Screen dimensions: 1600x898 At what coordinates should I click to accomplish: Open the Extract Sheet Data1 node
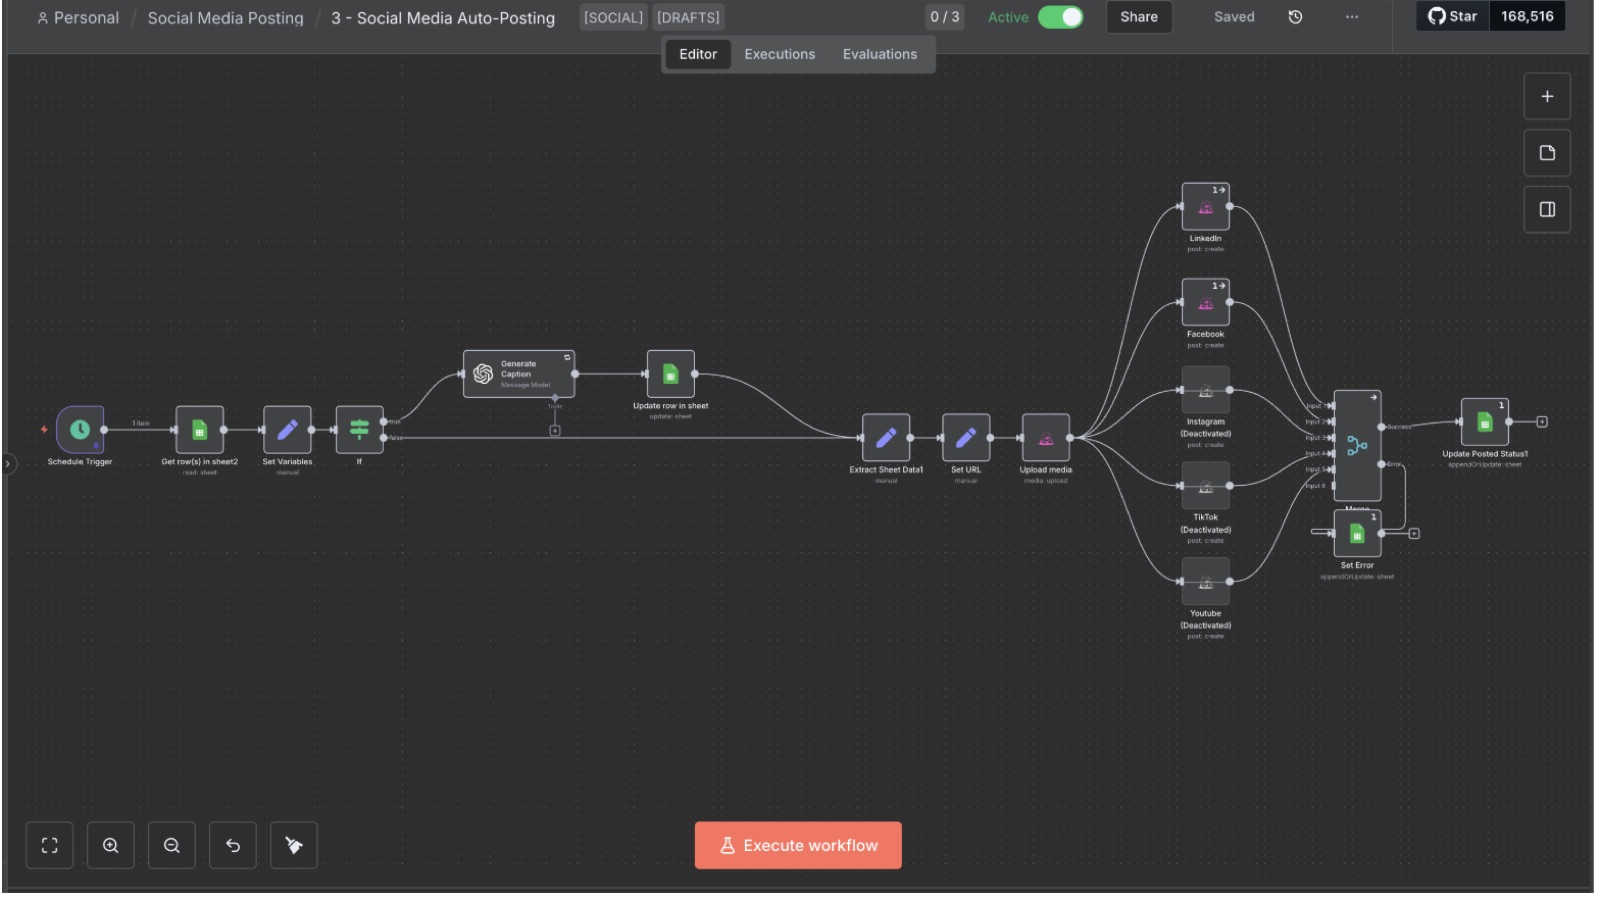point(886,438)
